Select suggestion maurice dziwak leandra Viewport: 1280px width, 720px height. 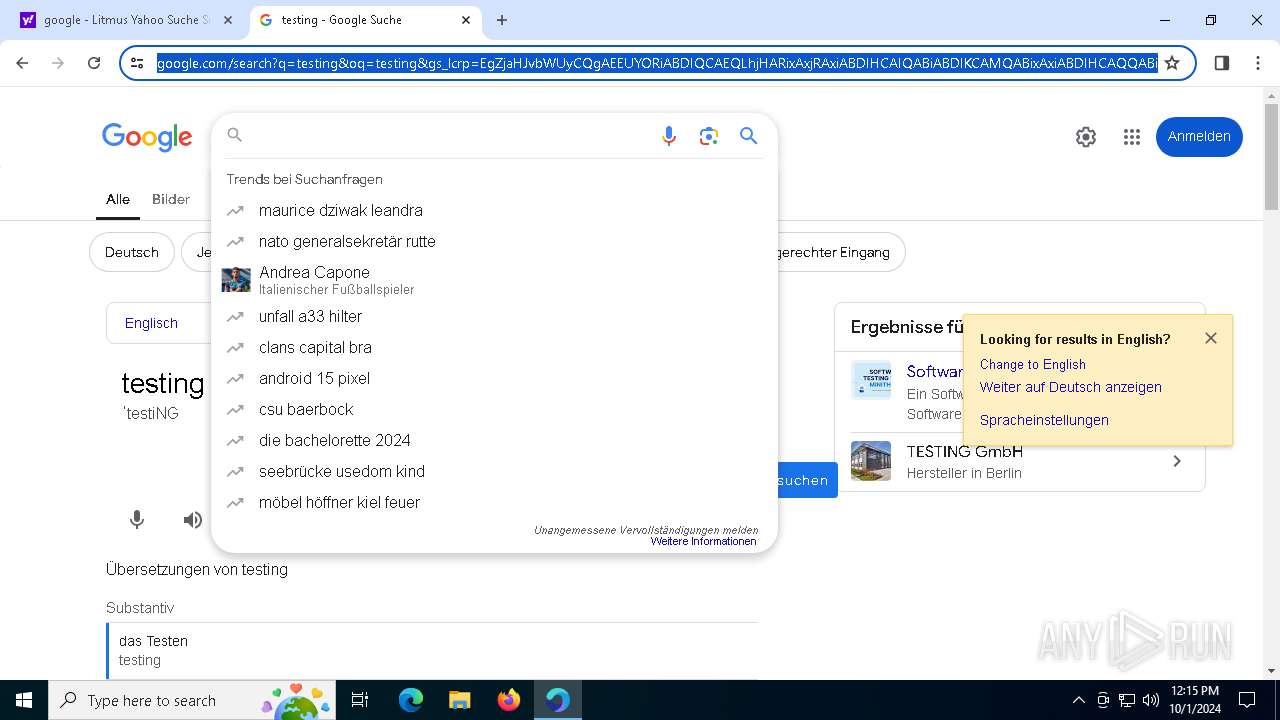[x=494, y=210]
